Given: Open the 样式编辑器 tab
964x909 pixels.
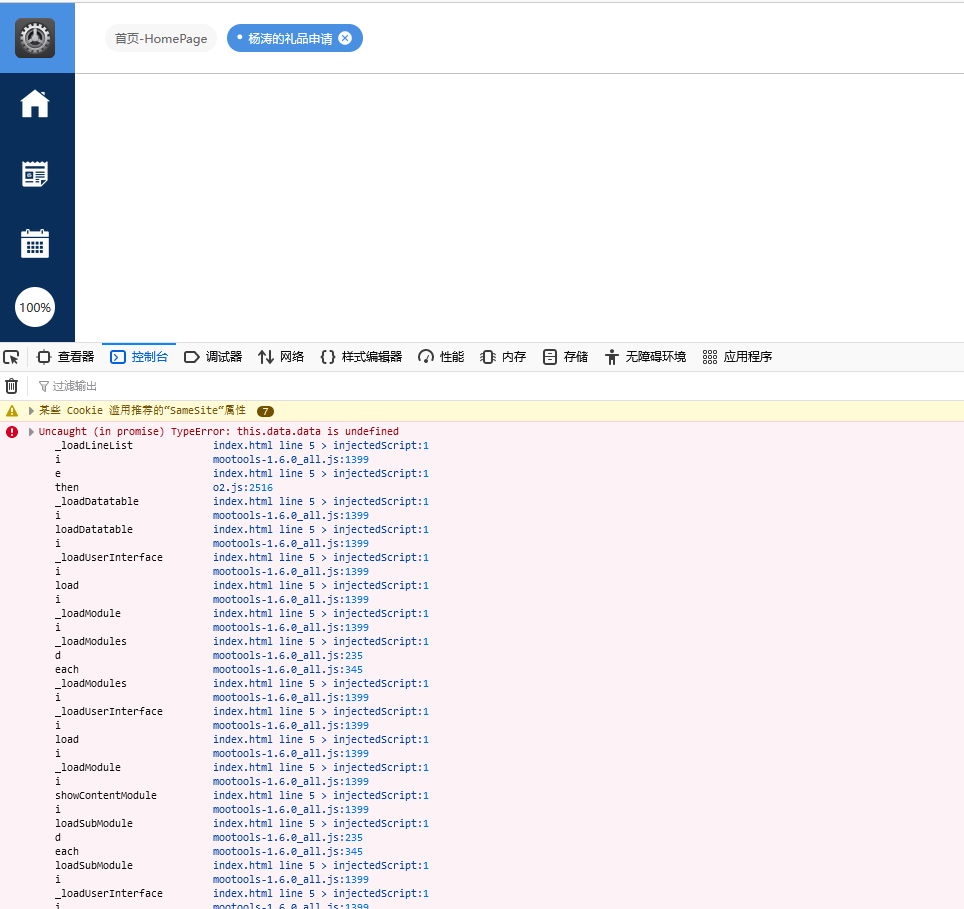Looking at the screenshot, I should (361, 357).
